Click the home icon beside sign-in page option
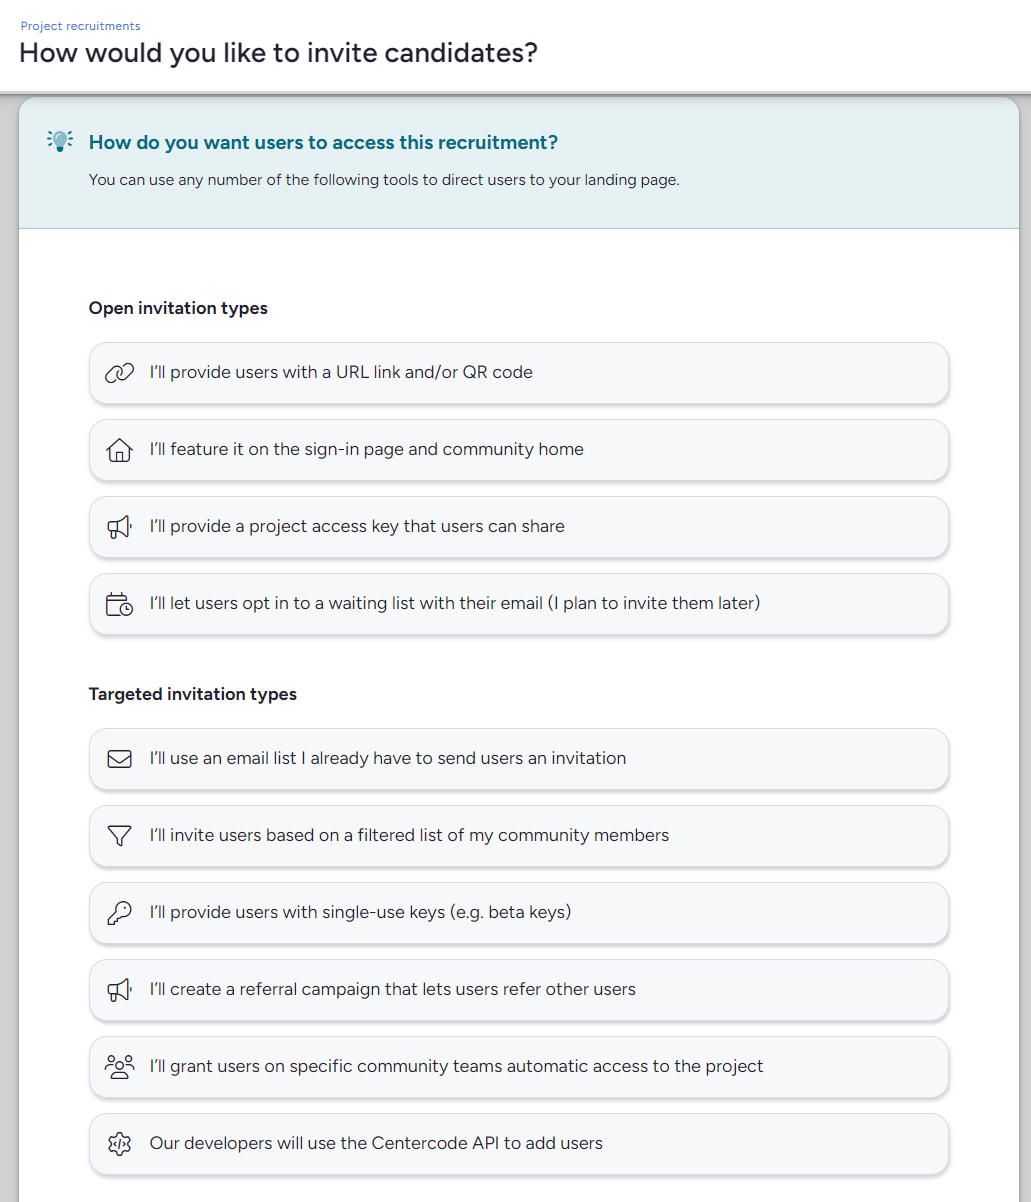 (x=120, y=449)
